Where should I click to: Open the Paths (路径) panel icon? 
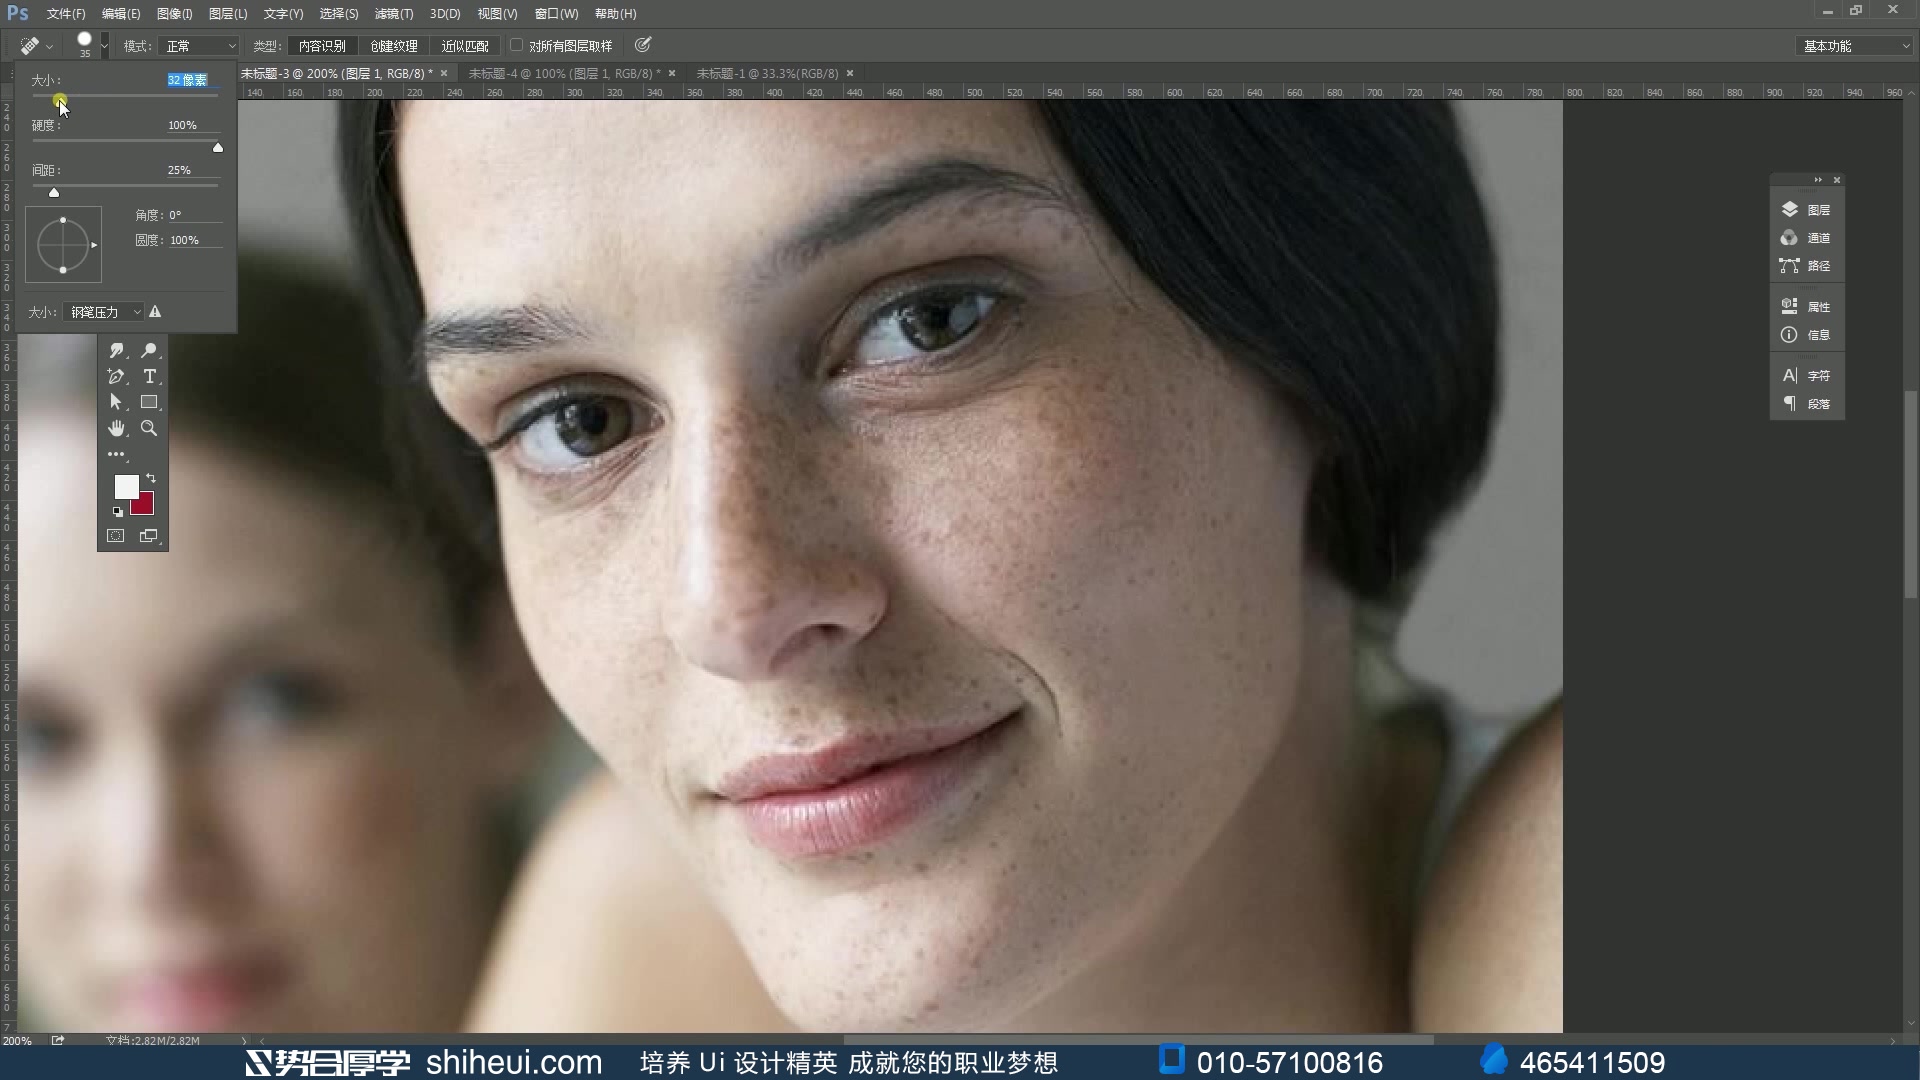click(x=1790, y=266)
